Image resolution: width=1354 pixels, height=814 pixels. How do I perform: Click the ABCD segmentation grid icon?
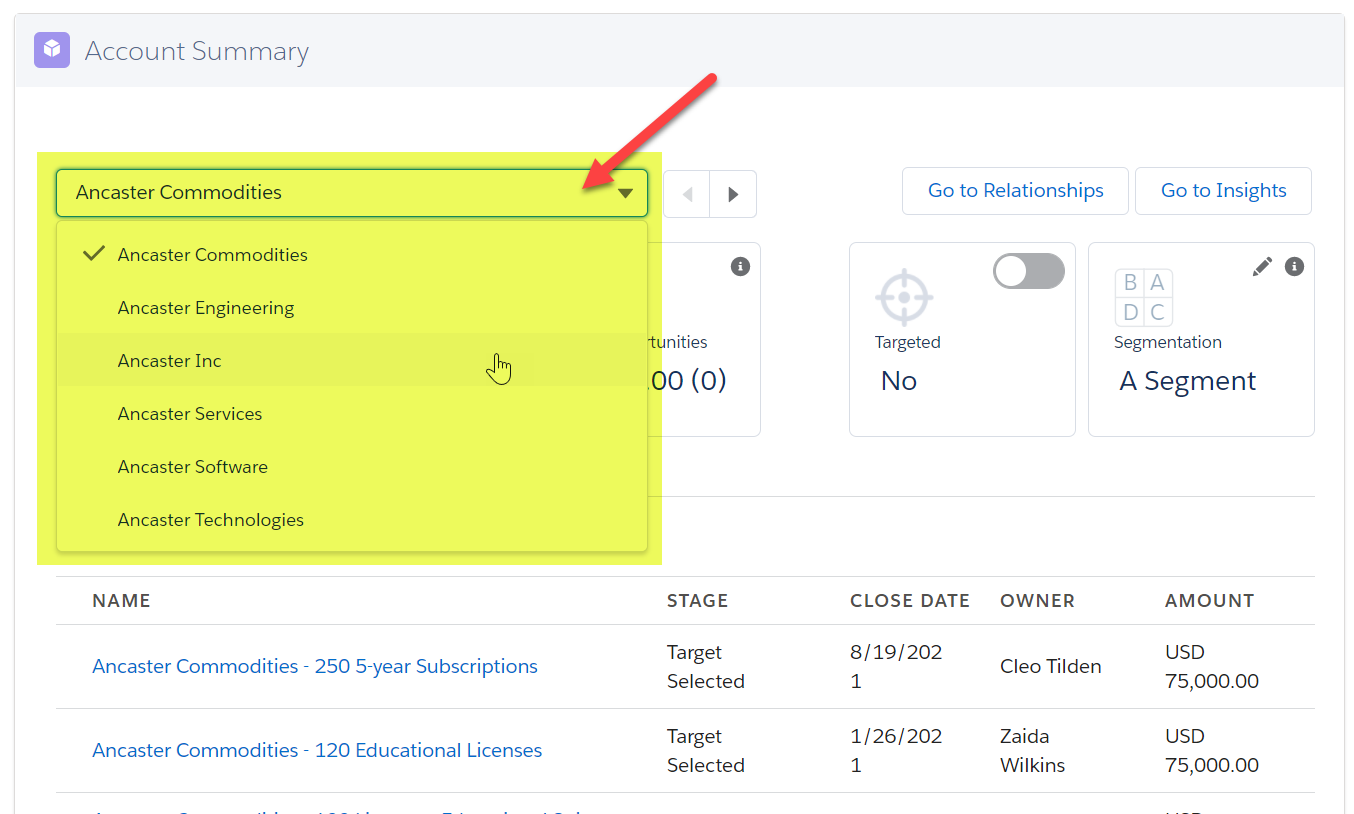(x=1144, y=297)
